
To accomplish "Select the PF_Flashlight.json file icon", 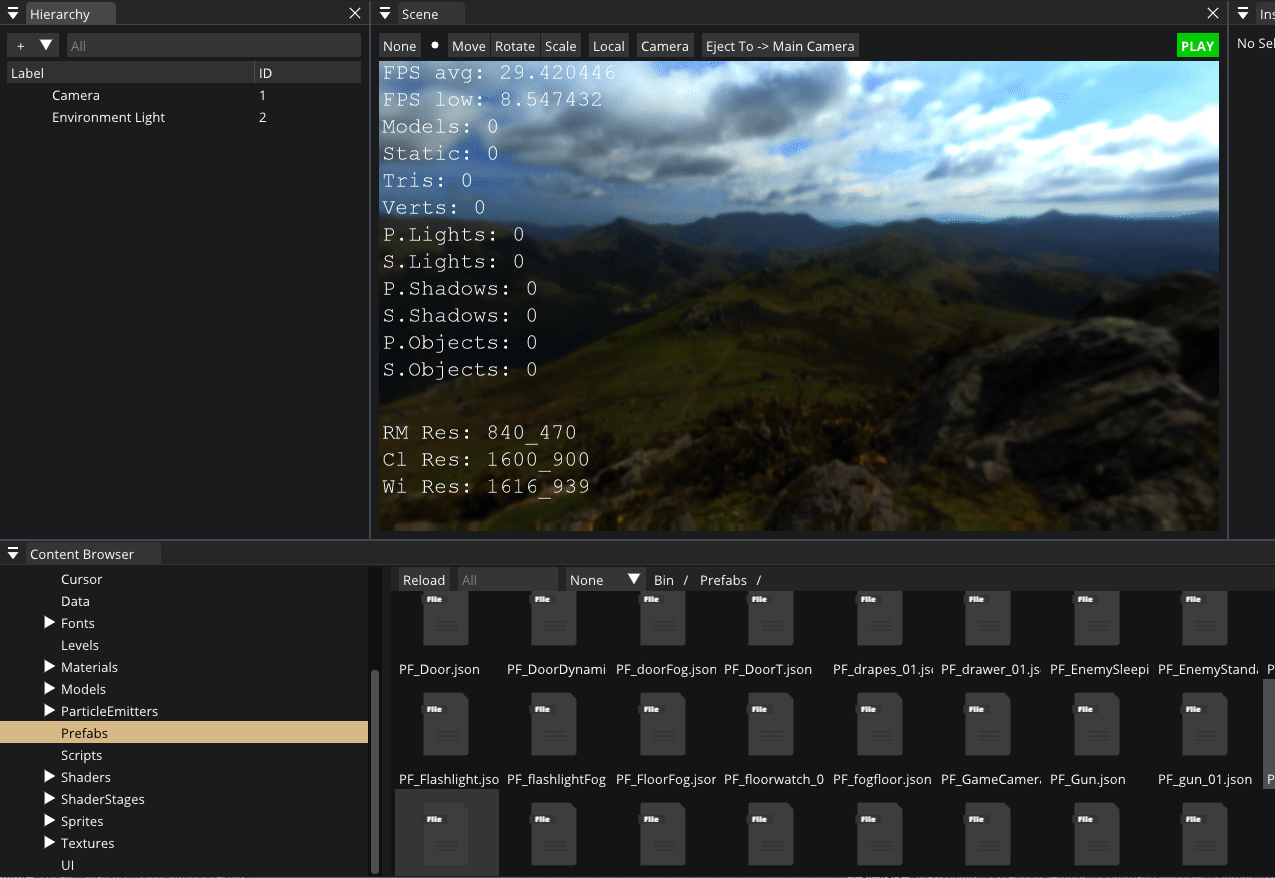I will [x=445, y=724].
